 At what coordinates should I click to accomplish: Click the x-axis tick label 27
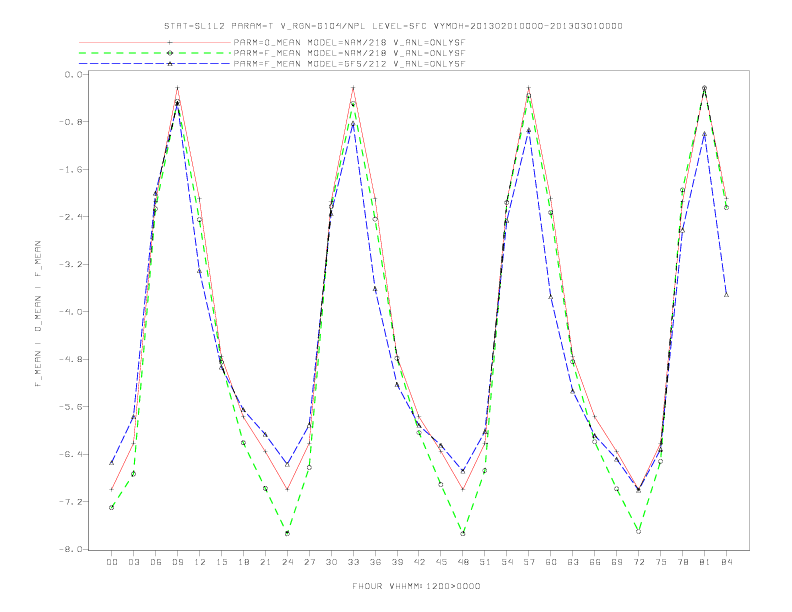(x=309, y=562)
